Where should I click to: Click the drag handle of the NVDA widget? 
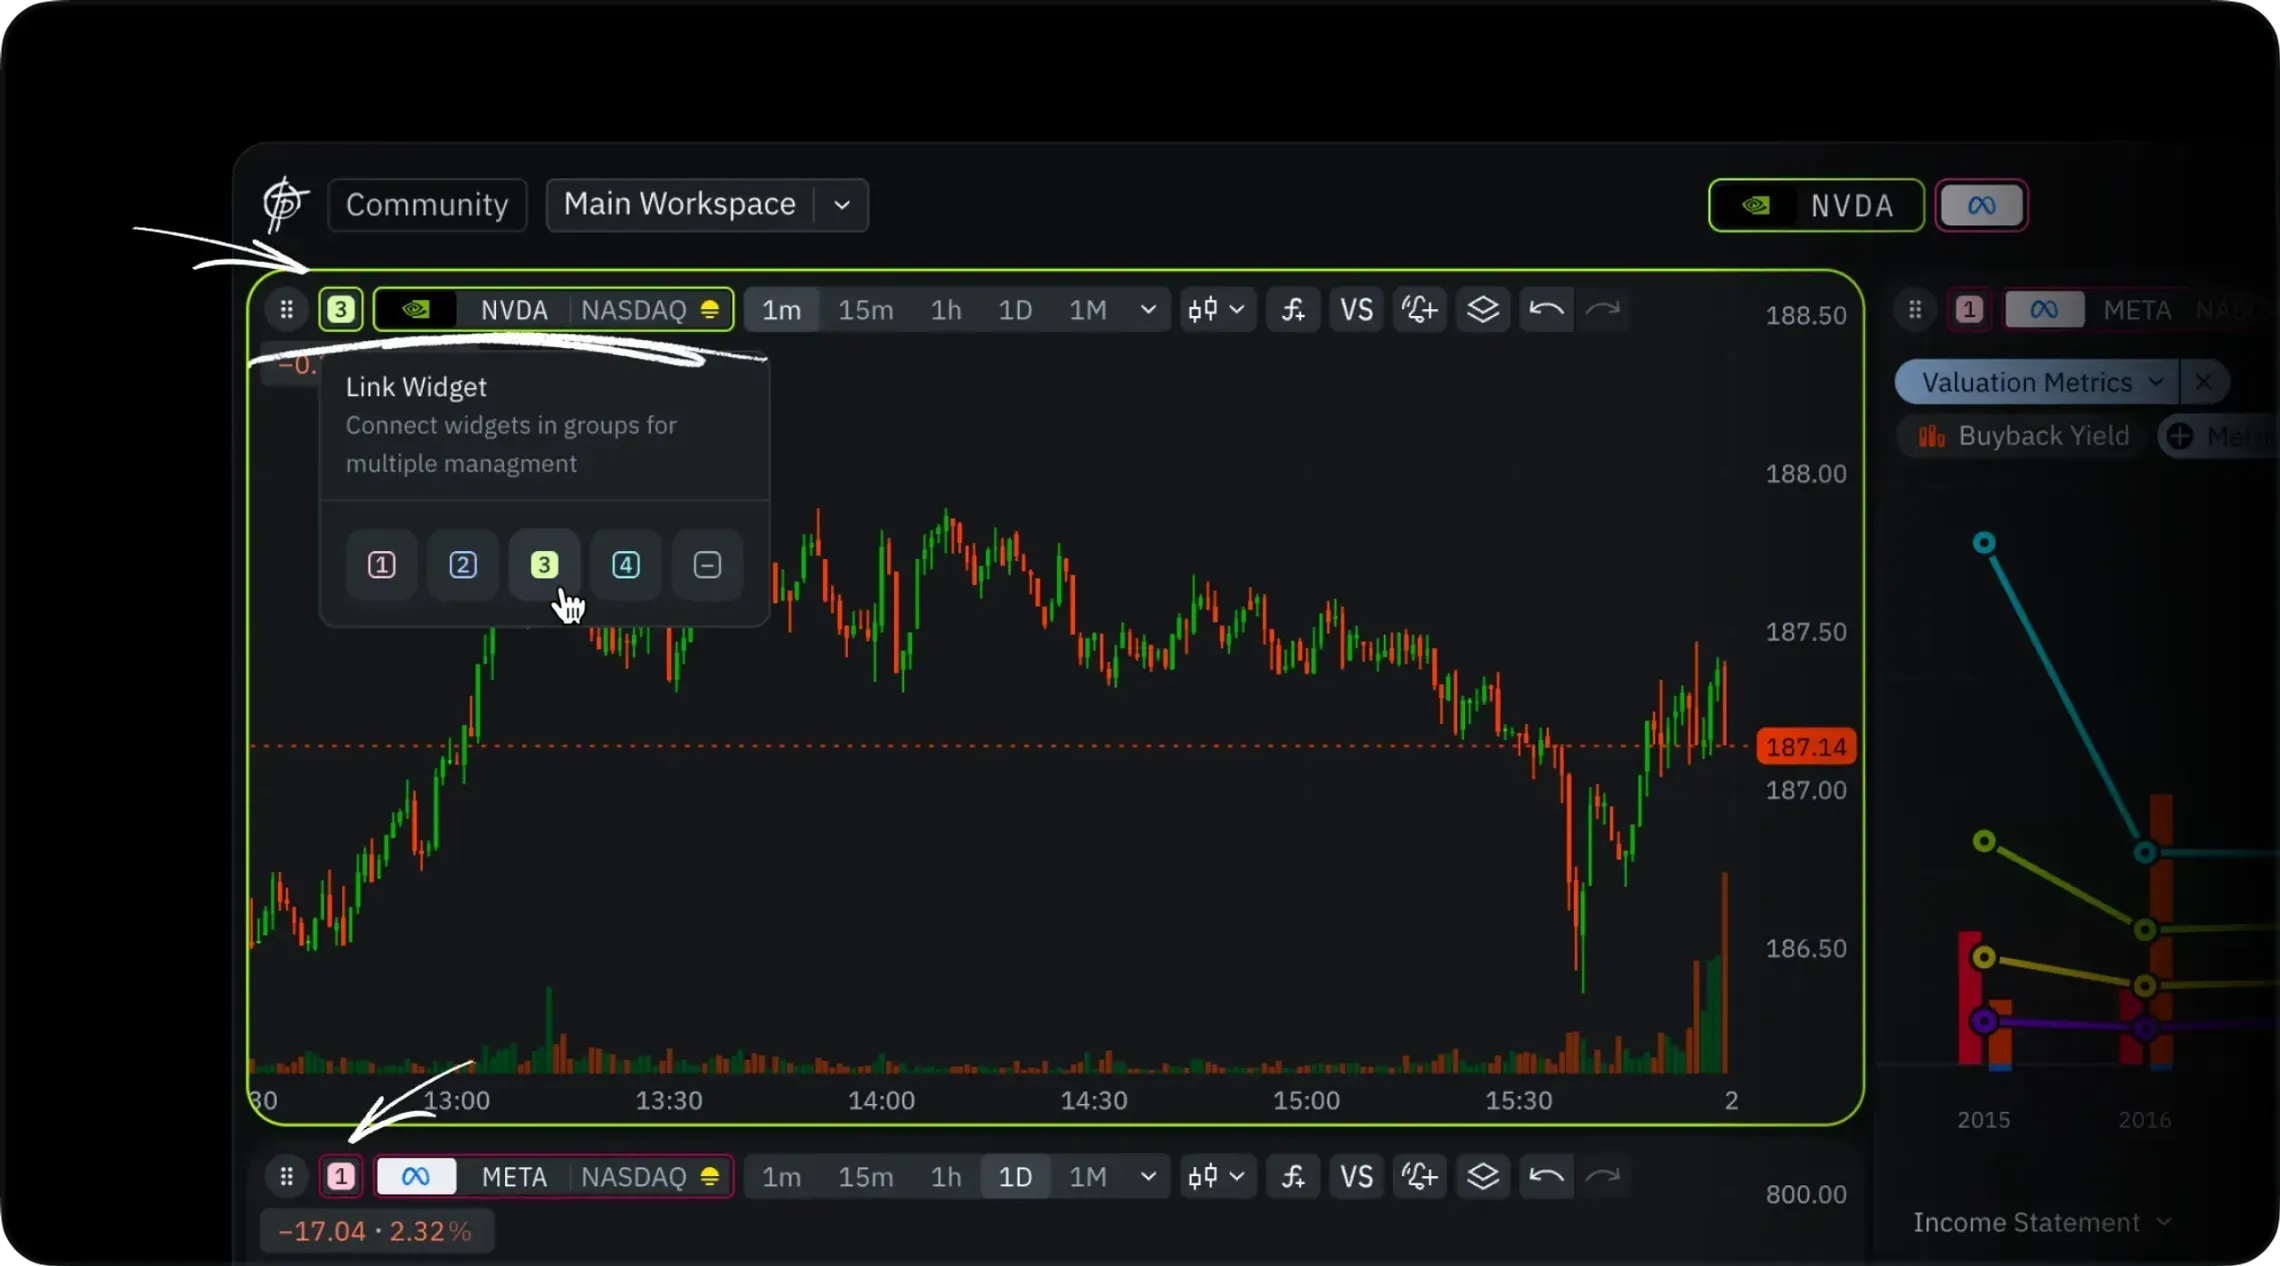(x=286, y=310)
